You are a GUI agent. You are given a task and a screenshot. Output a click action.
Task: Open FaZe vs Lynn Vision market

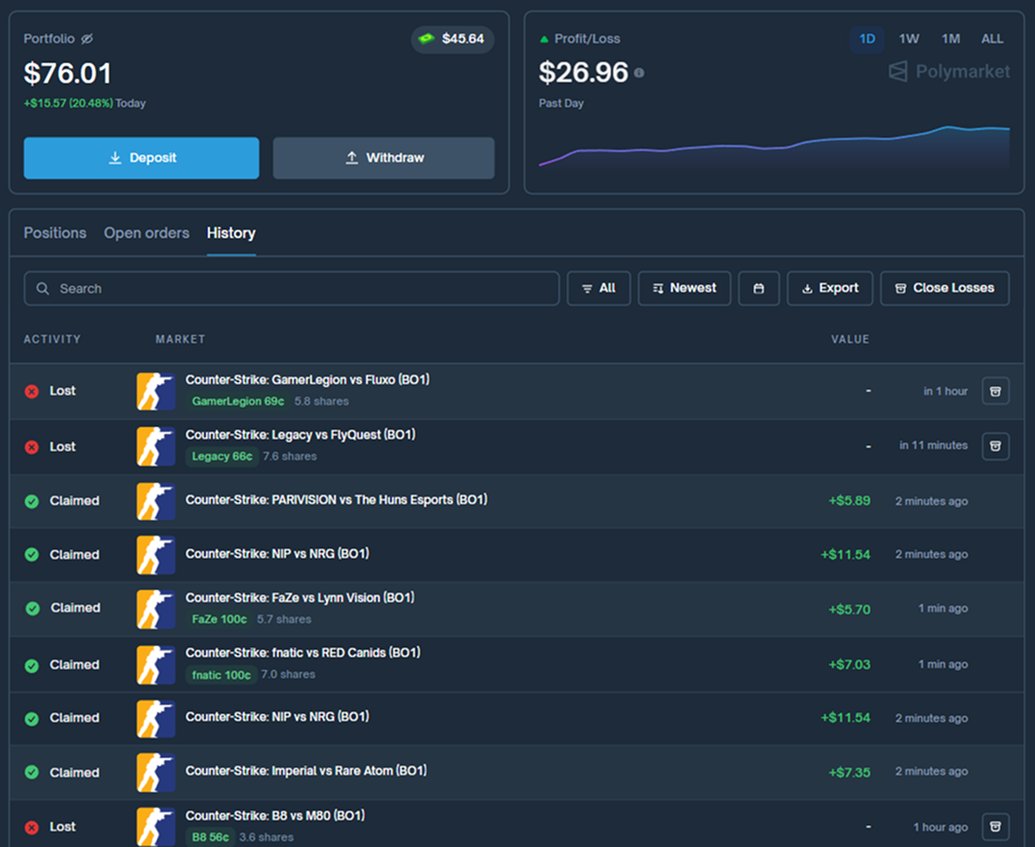300,597
